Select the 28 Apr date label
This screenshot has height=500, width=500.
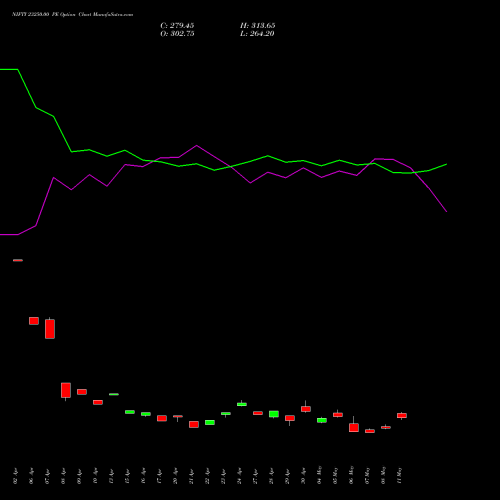coord(271,476)
